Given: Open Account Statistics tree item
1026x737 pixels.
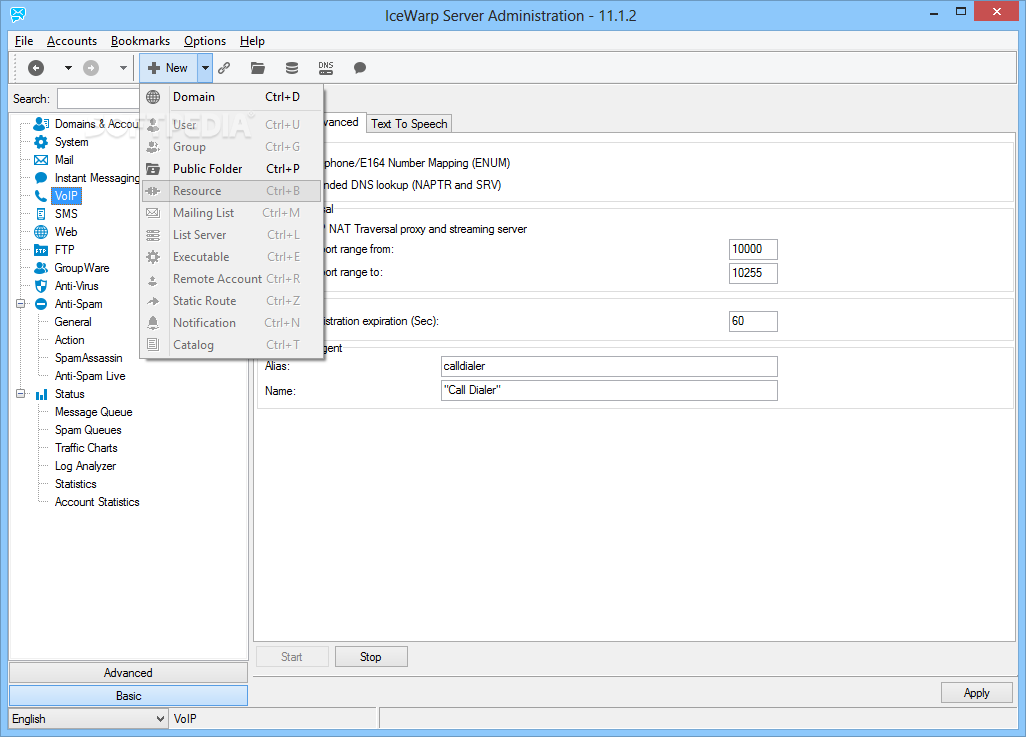Looking at the screenshot, I should point(97,502).
